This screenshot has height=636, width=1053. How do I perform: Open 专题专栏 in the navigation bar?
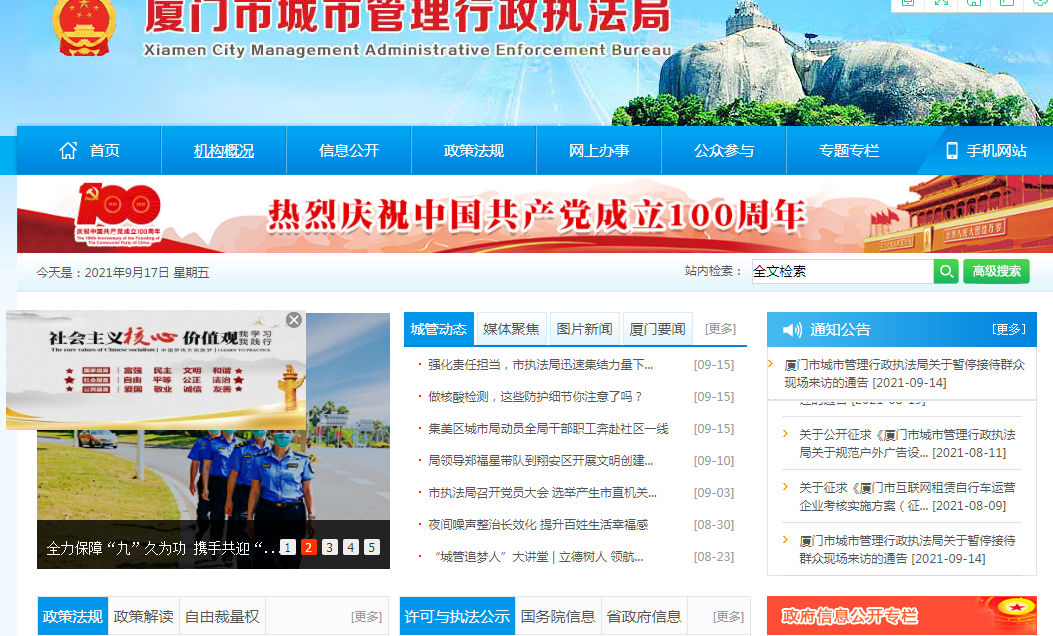(848, 150)
